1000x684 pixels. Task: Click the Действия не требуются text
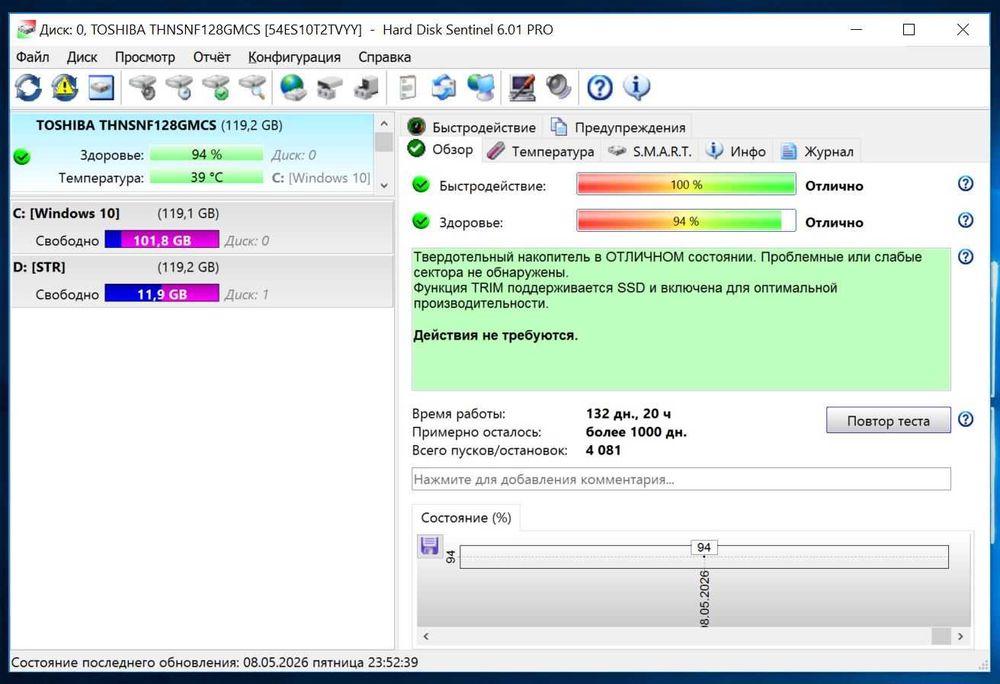click(496, 335)
